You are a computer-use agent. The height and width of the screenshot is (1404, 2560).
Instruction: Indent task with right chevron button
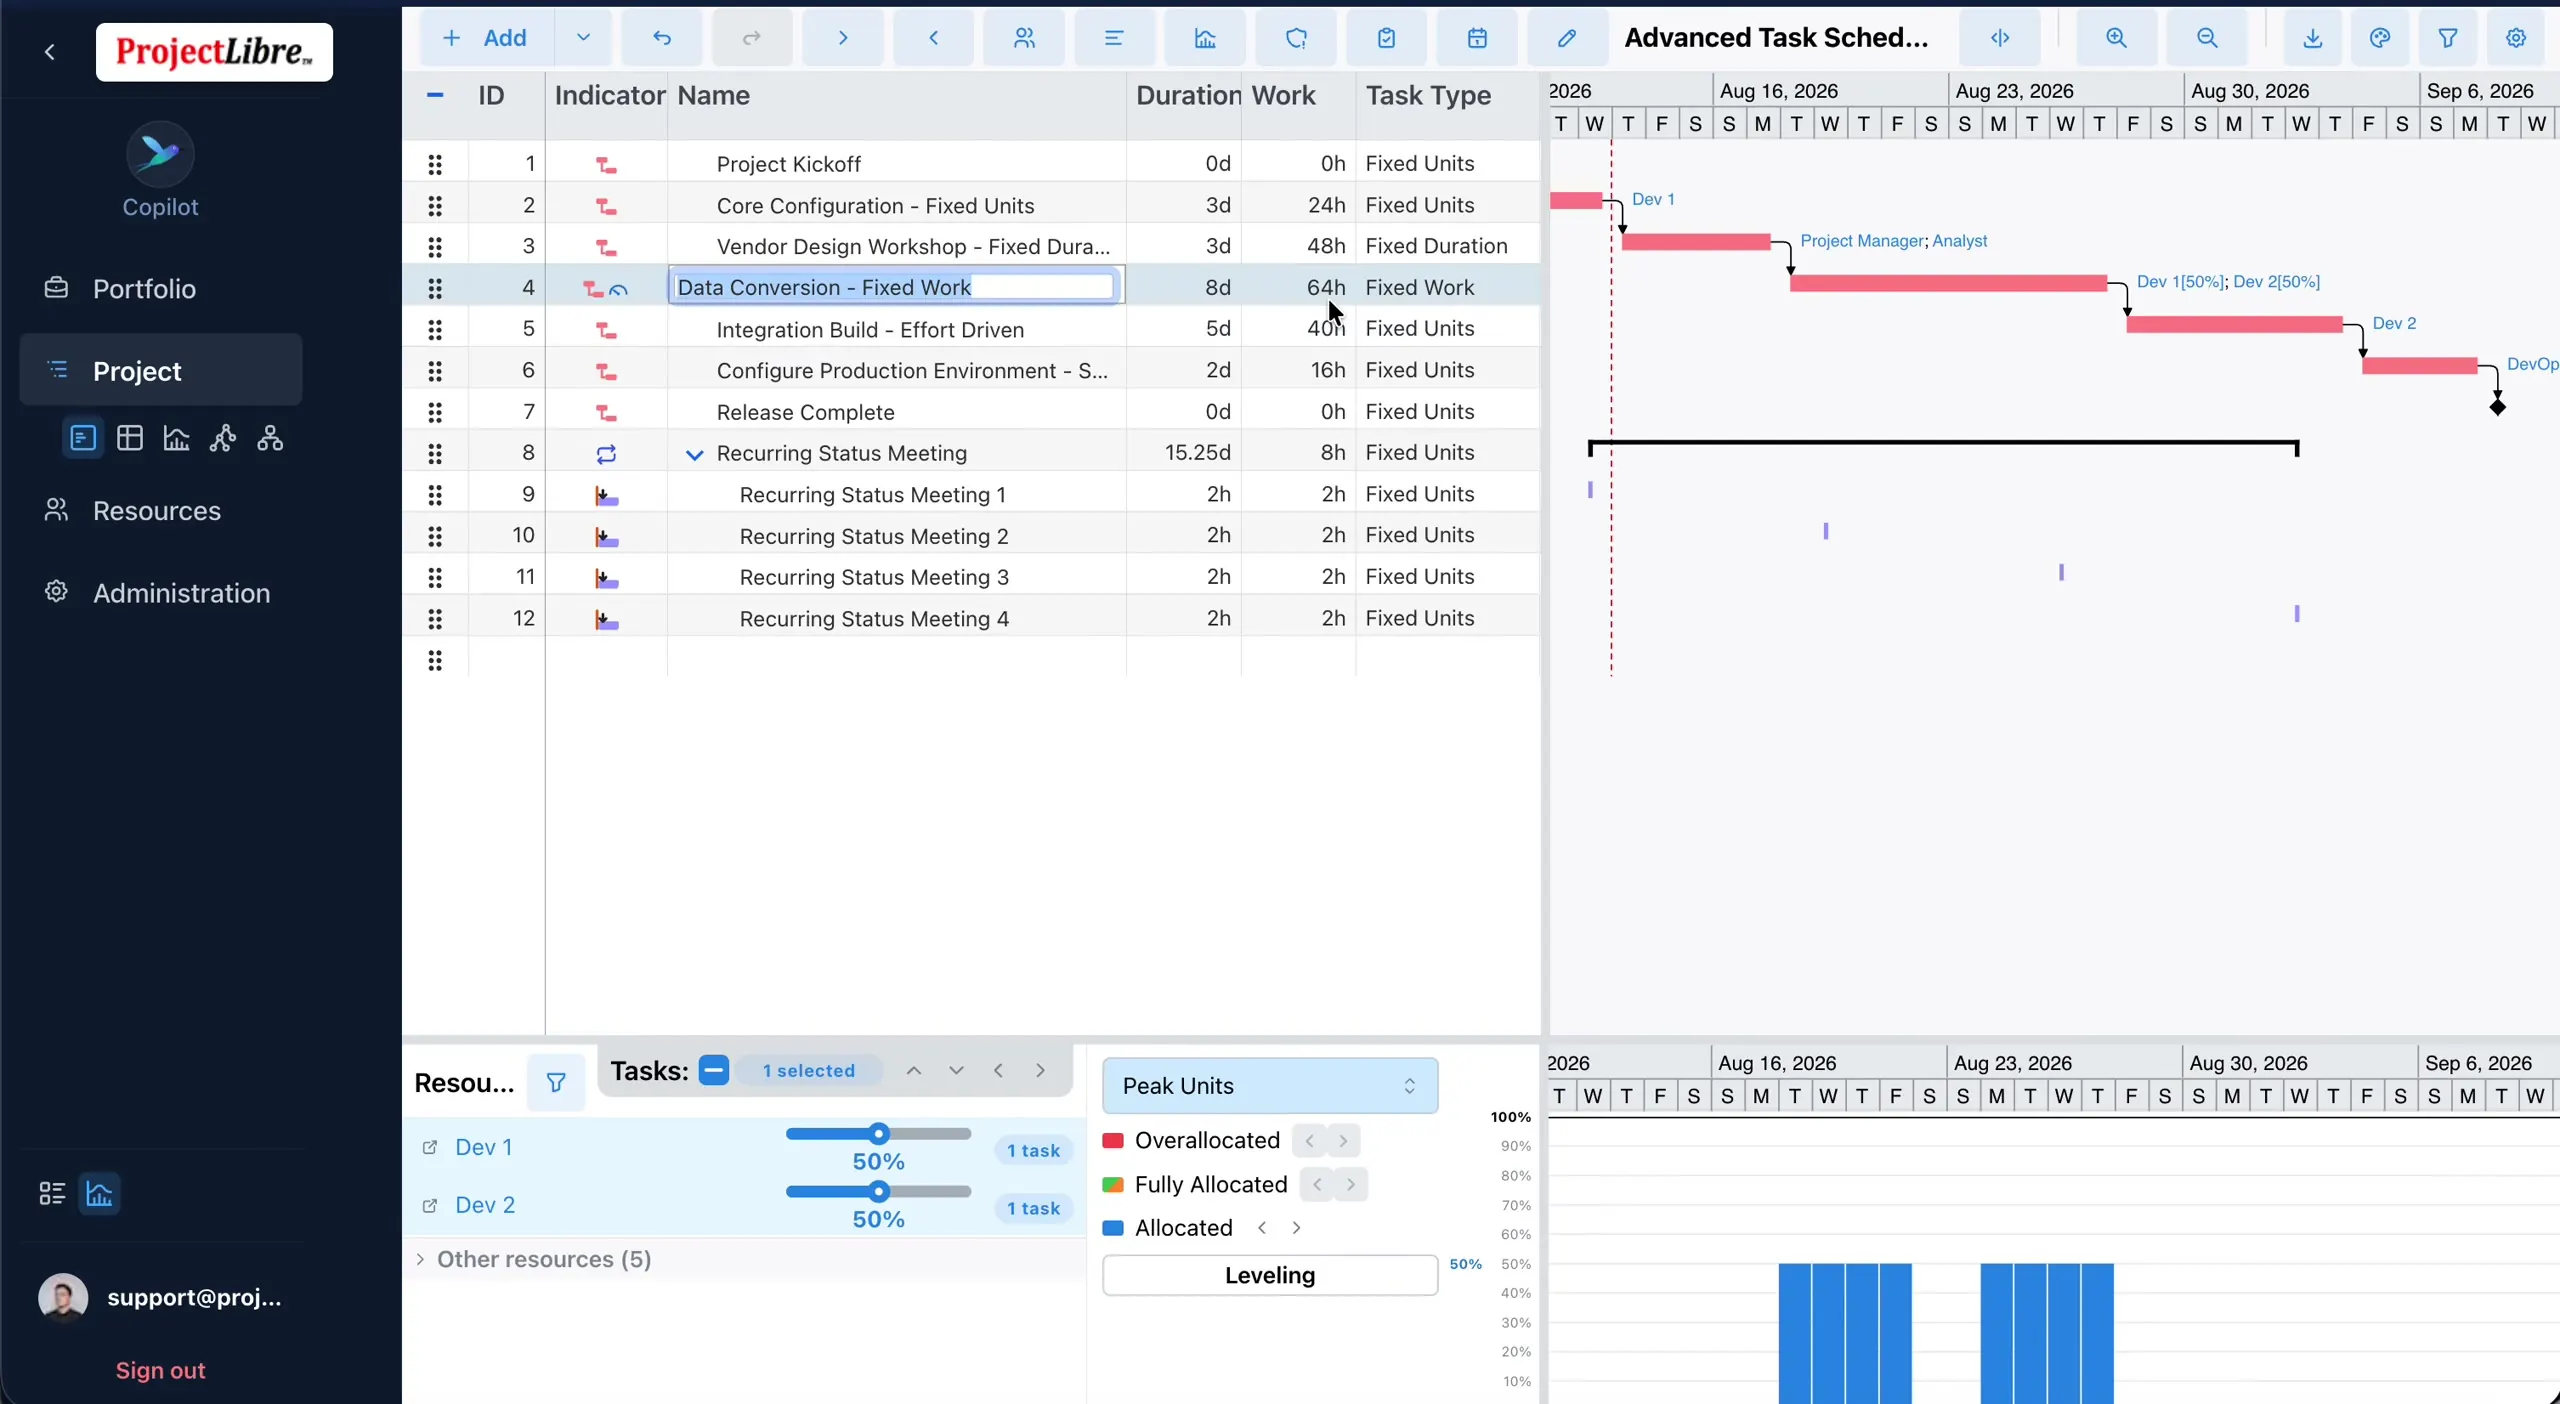coord(843,38)
